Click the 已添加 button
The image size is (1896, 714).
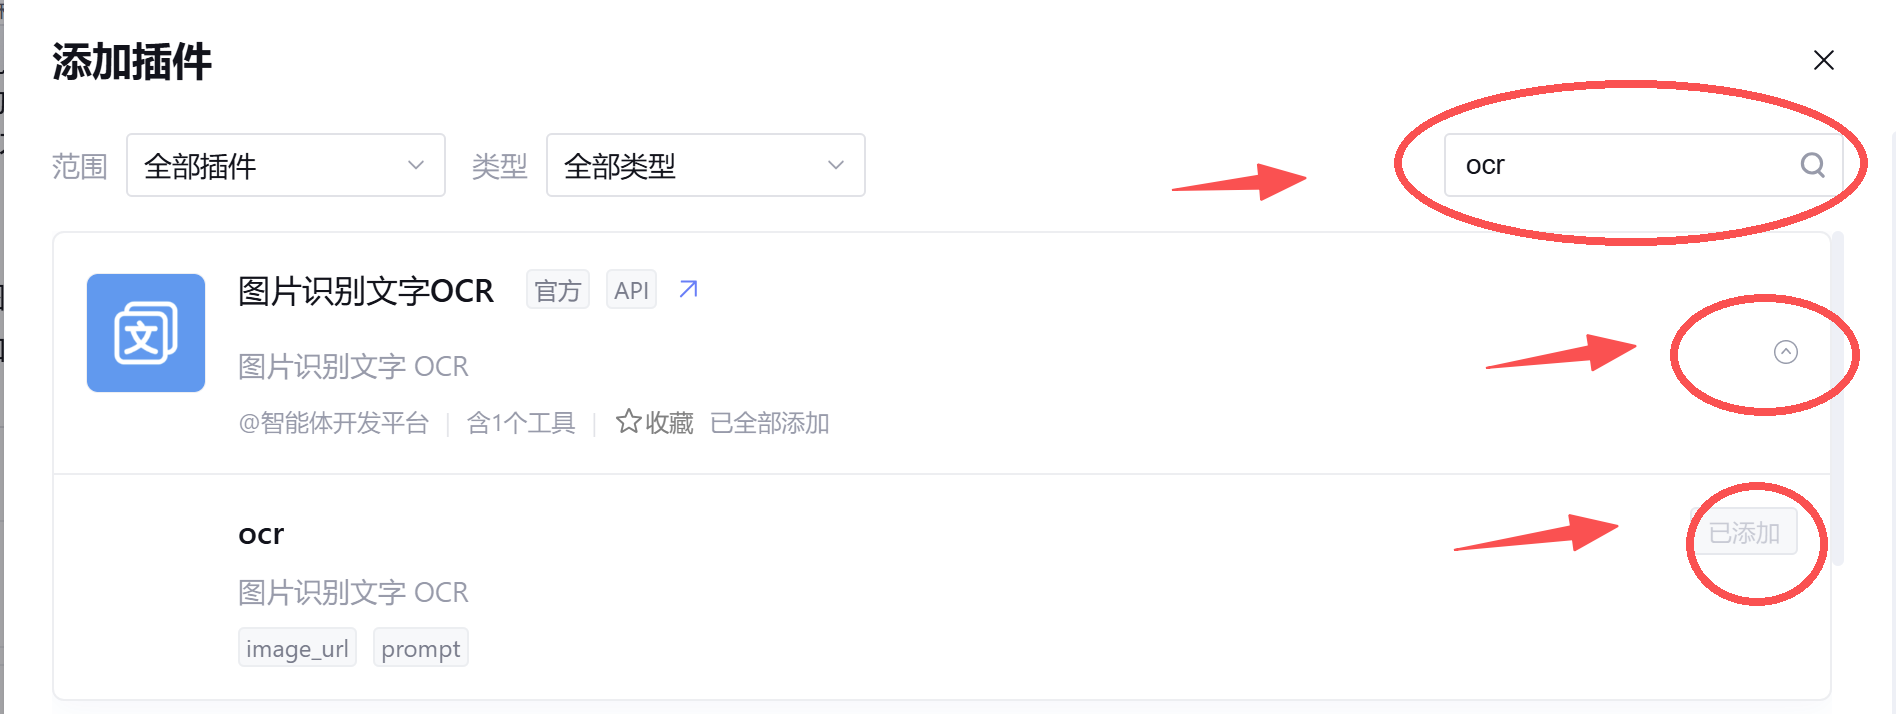coord(1744,533)
